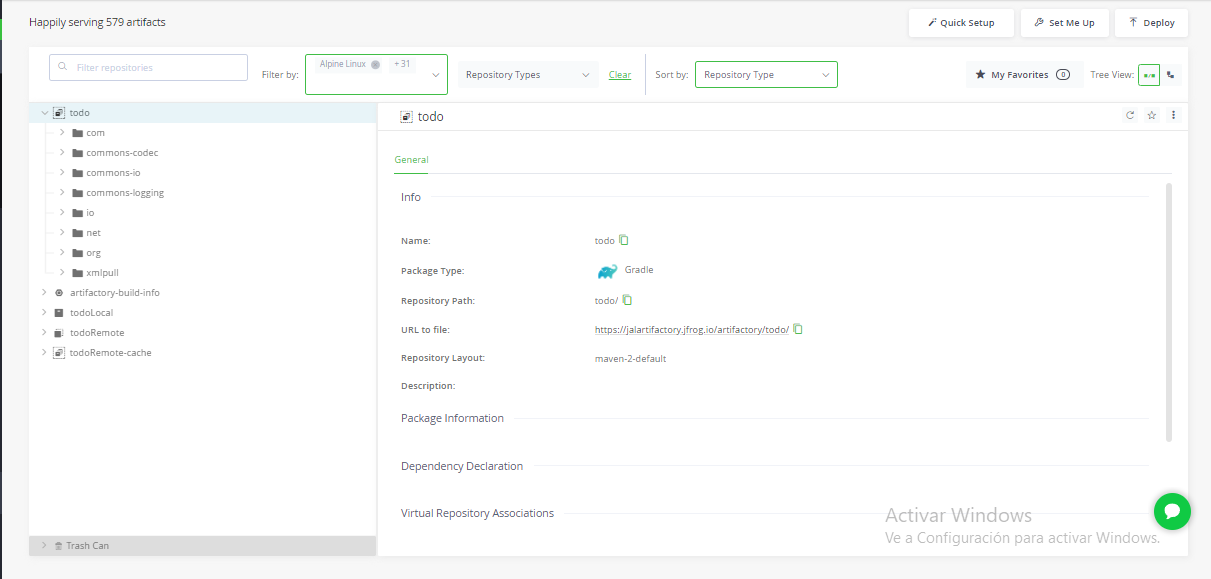Select the net folder label

tap(93, 233)
